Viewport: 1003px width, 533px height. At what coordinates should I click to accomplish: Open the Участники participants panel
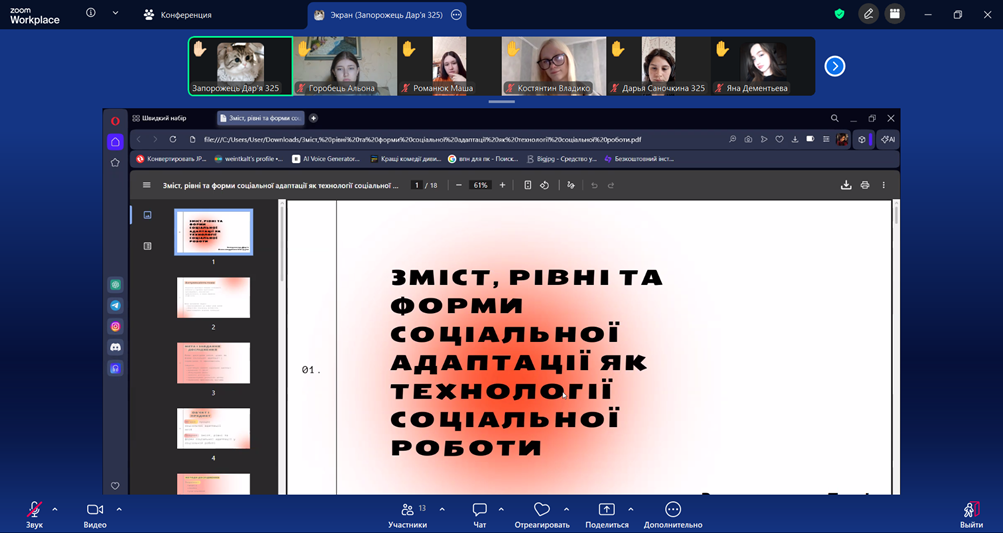pyautogui.click(x=407, y=510)
